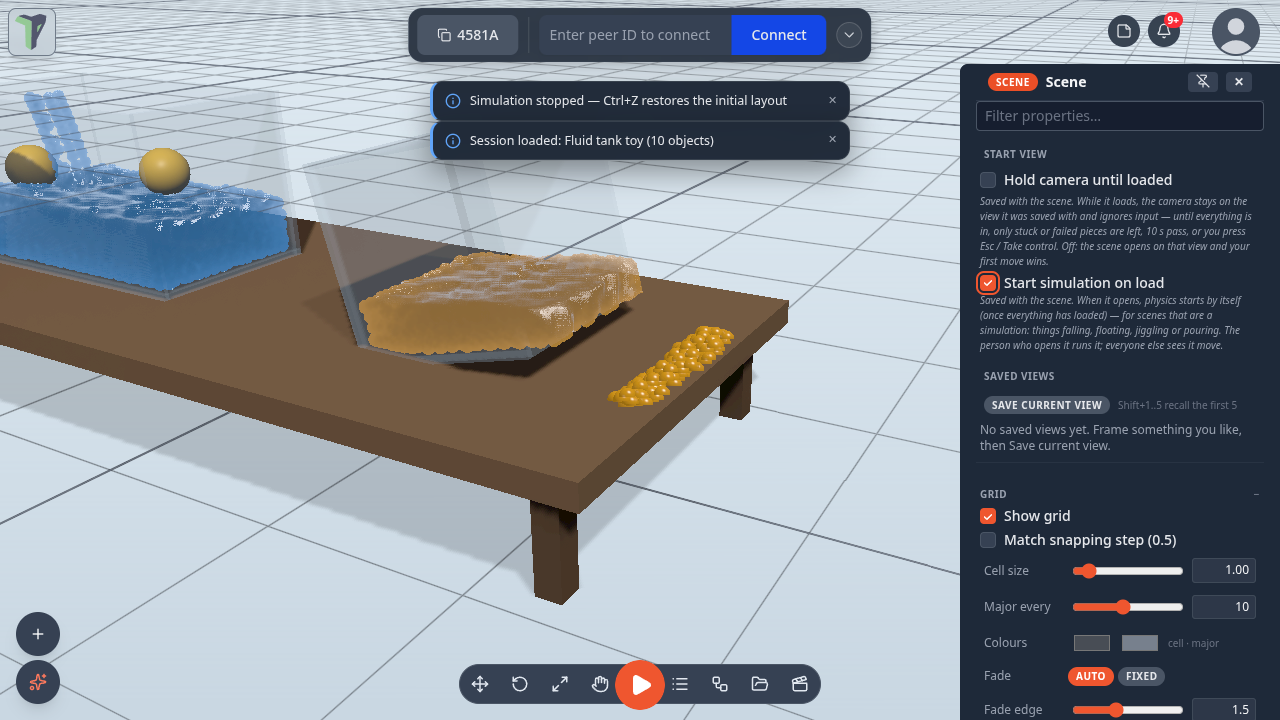Click the Connect button
This screenshot has width=1280, height=720.
pos(779,35)
